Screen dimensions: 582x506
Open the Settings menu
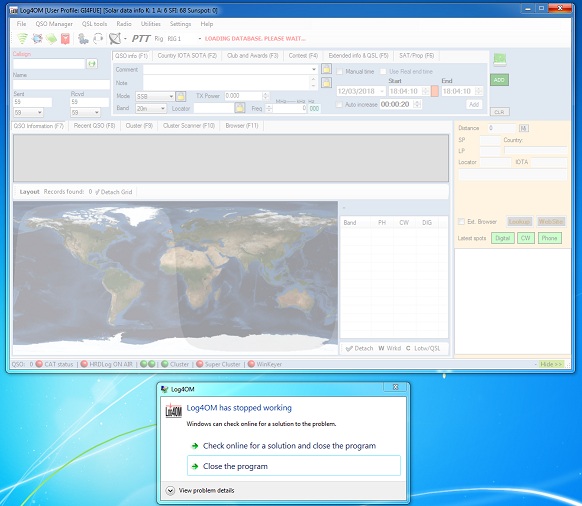[x=180, y=24]
